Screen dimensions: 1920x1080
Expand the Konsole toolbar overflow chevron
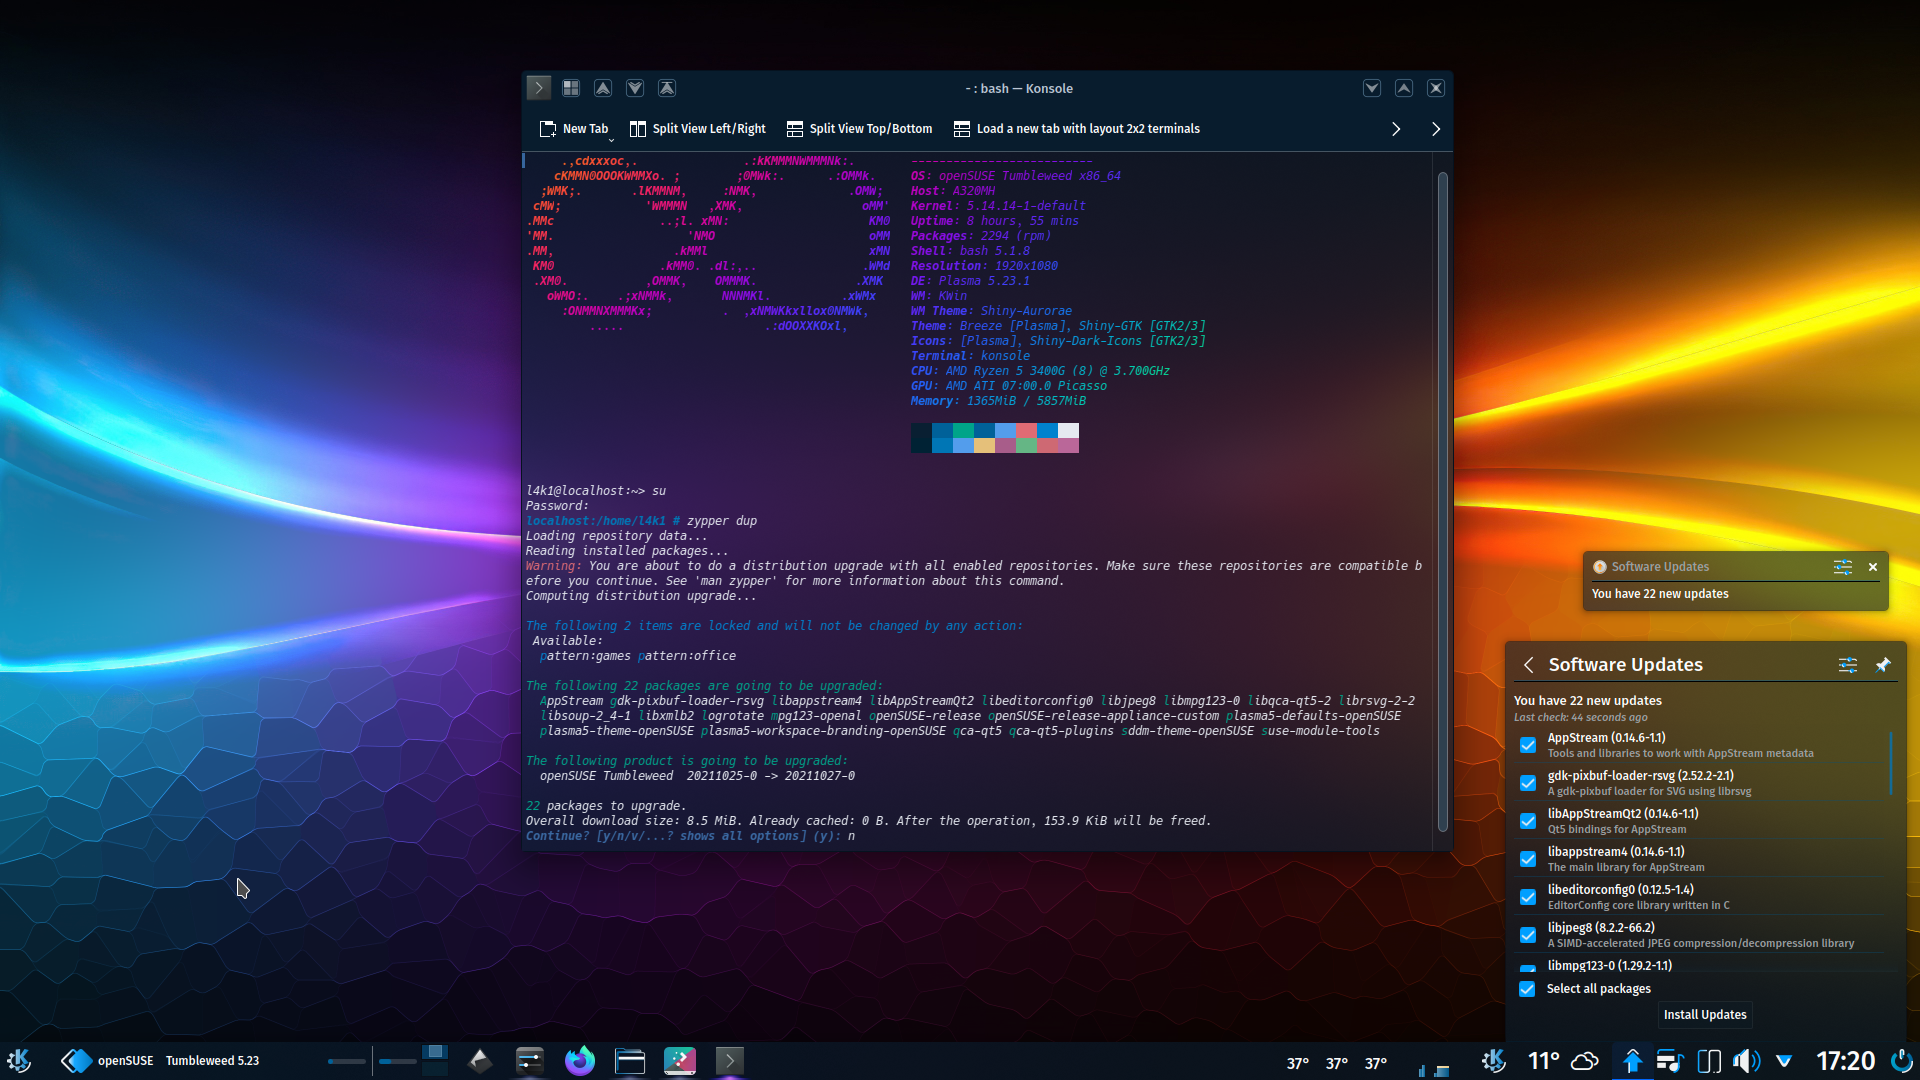click(x=1396, y=129)
